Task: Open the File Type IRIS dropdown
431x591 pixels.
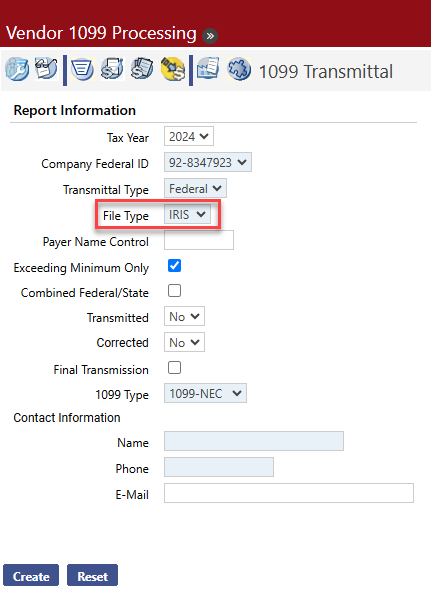Action: 187,214
